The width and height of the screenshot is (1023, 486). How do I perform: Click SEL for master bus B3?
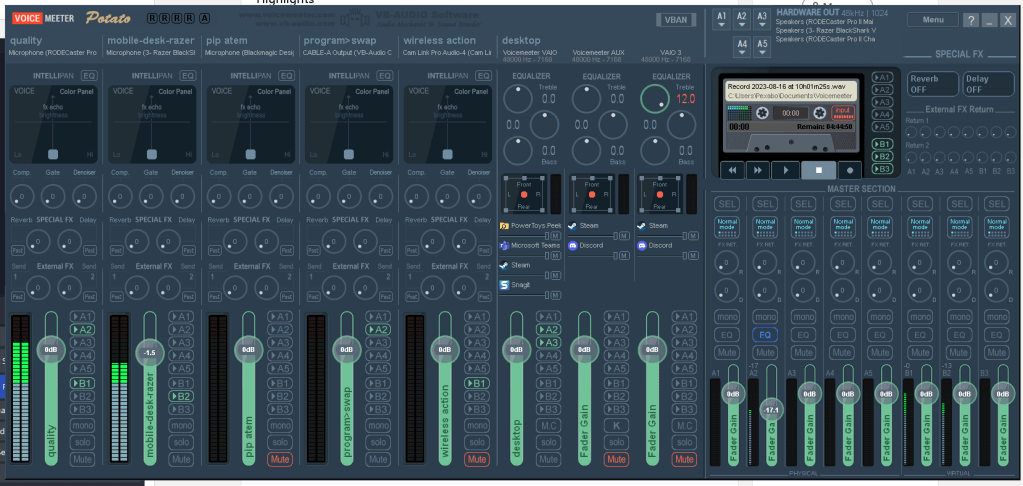point(997,204)
